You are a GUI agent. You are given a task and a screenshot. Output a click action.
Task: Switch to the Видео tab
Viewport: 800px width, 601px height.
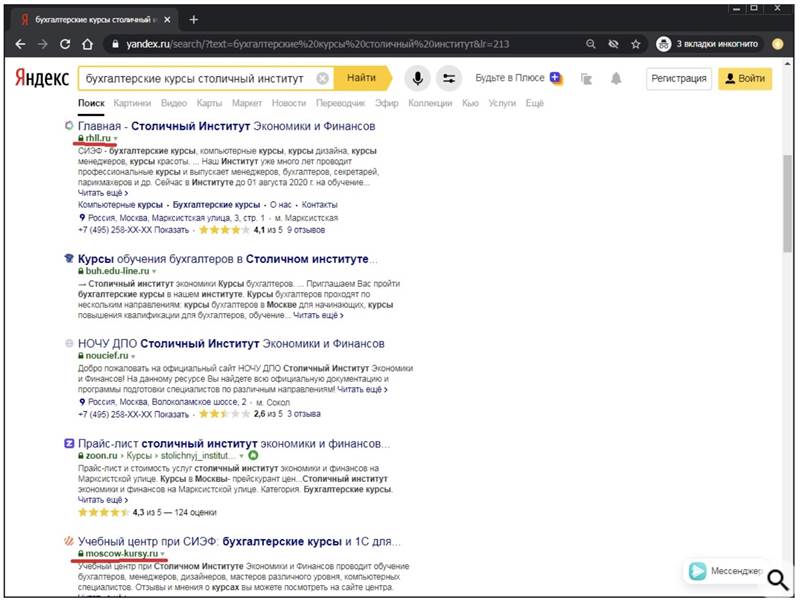pyautogui.click(x=174, y=103)
